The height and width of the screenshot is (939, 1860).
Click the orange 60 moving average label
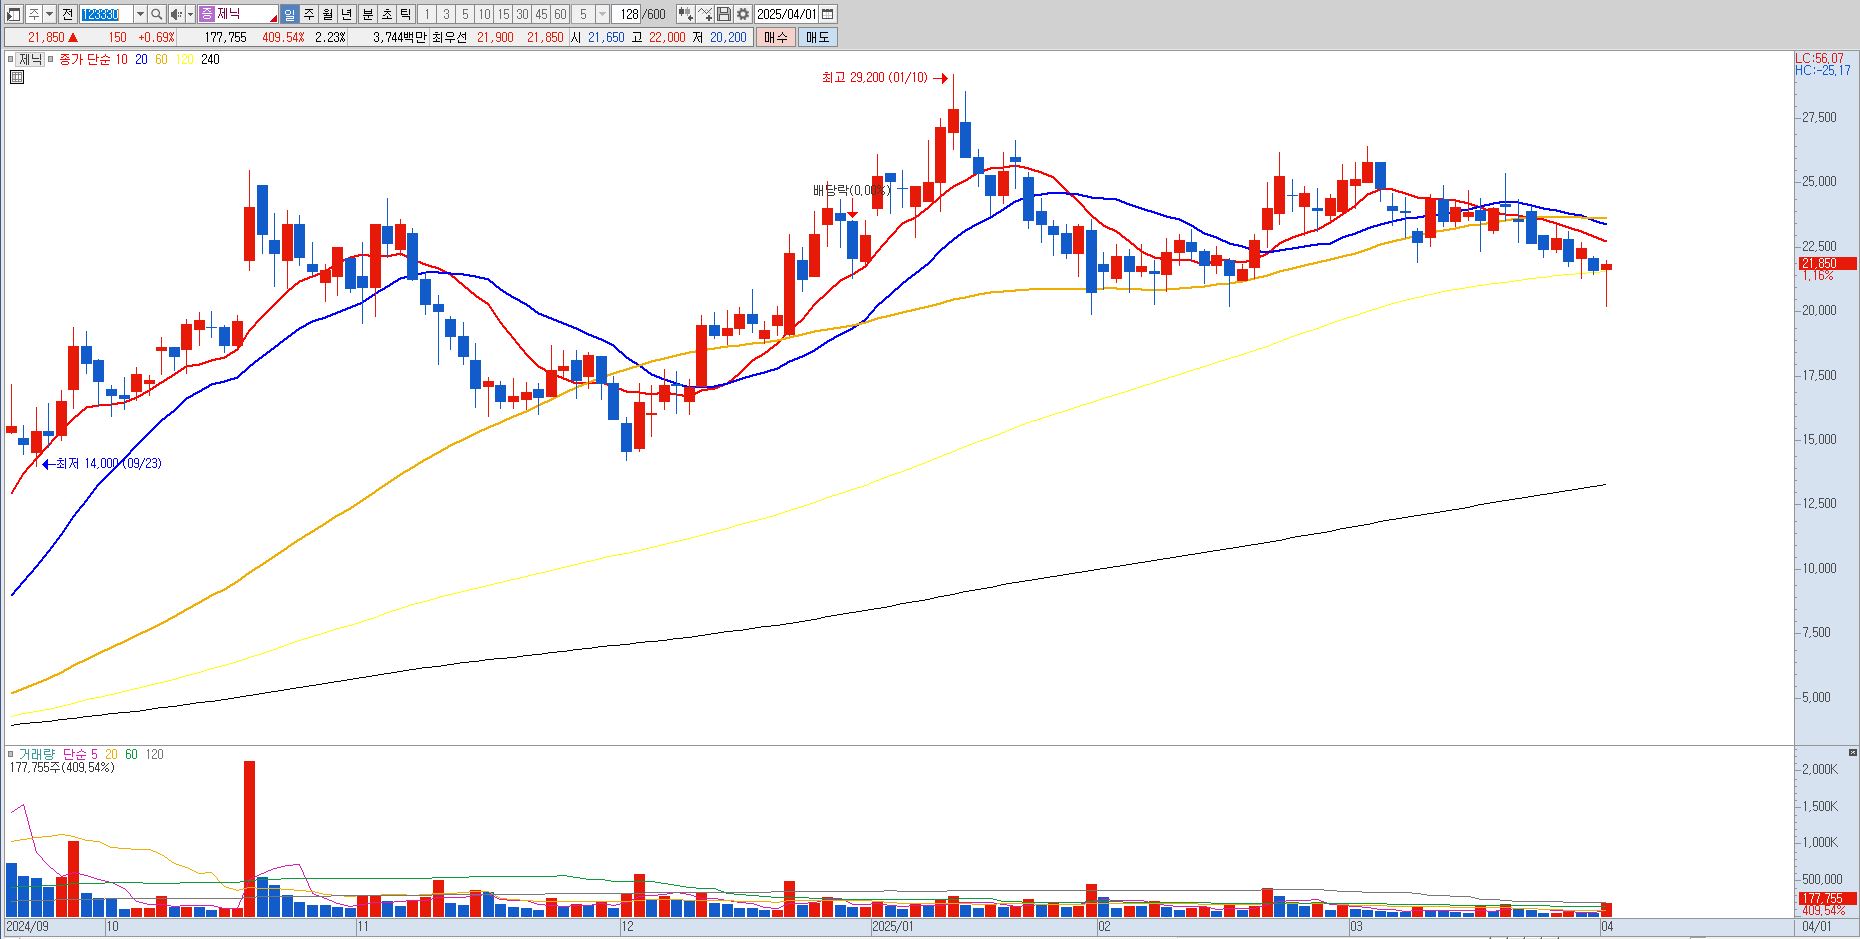[161, 59]
